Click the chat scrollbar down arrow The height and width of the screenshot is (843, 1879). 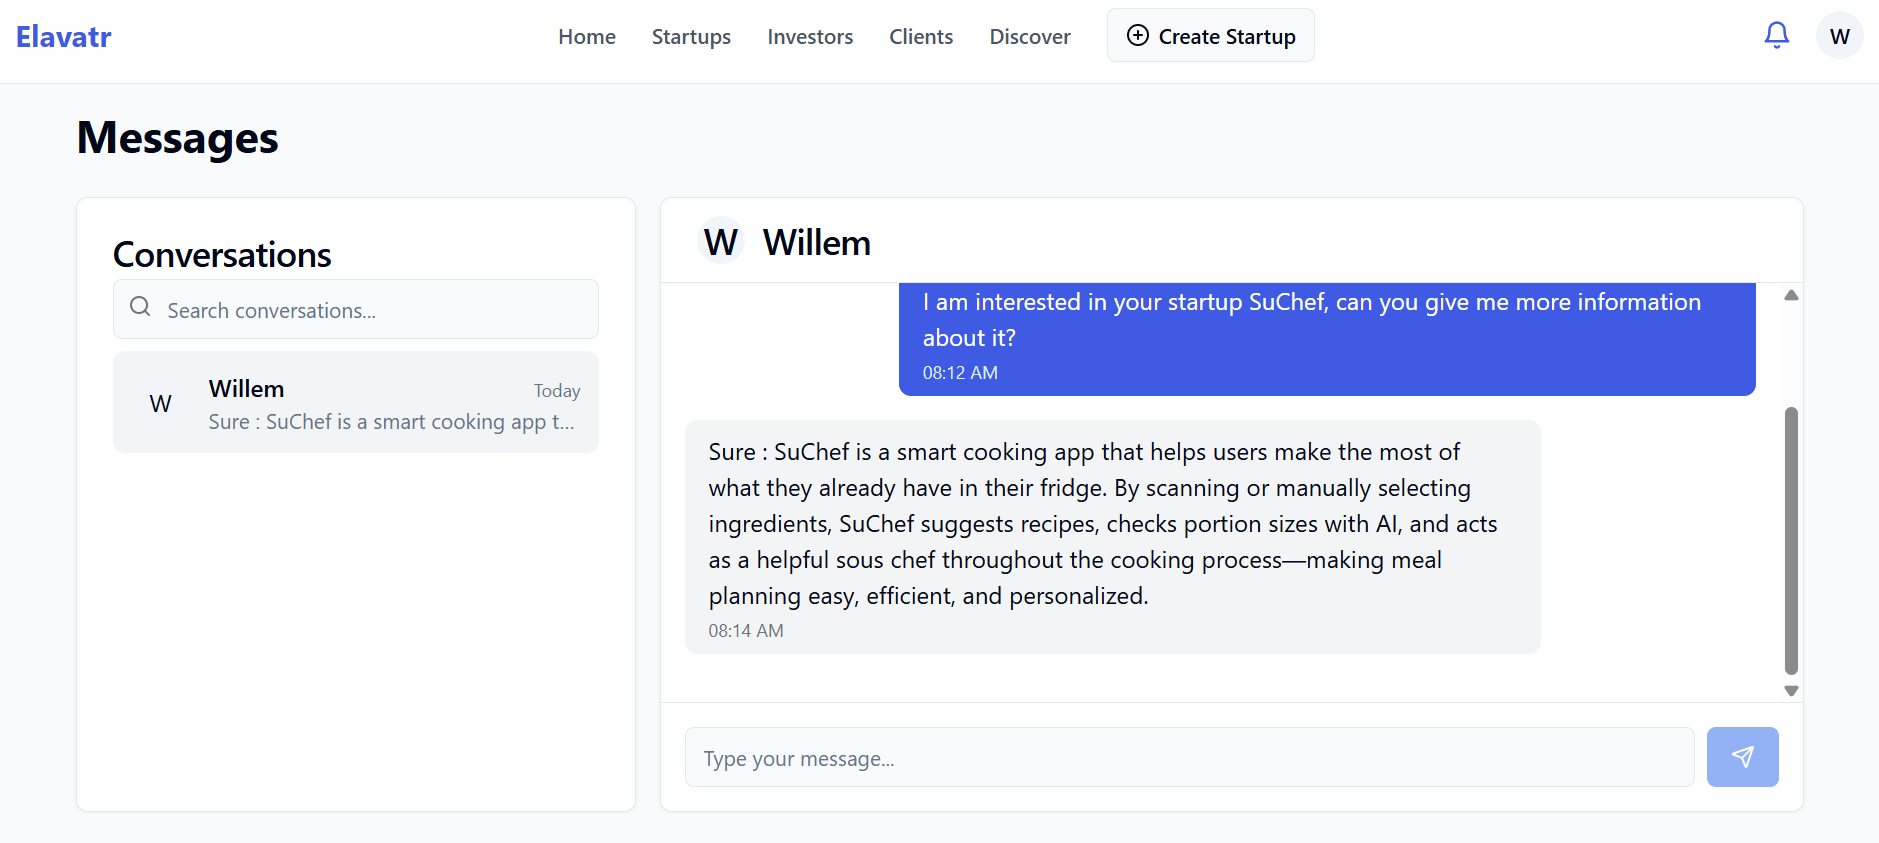(1791, 691)
